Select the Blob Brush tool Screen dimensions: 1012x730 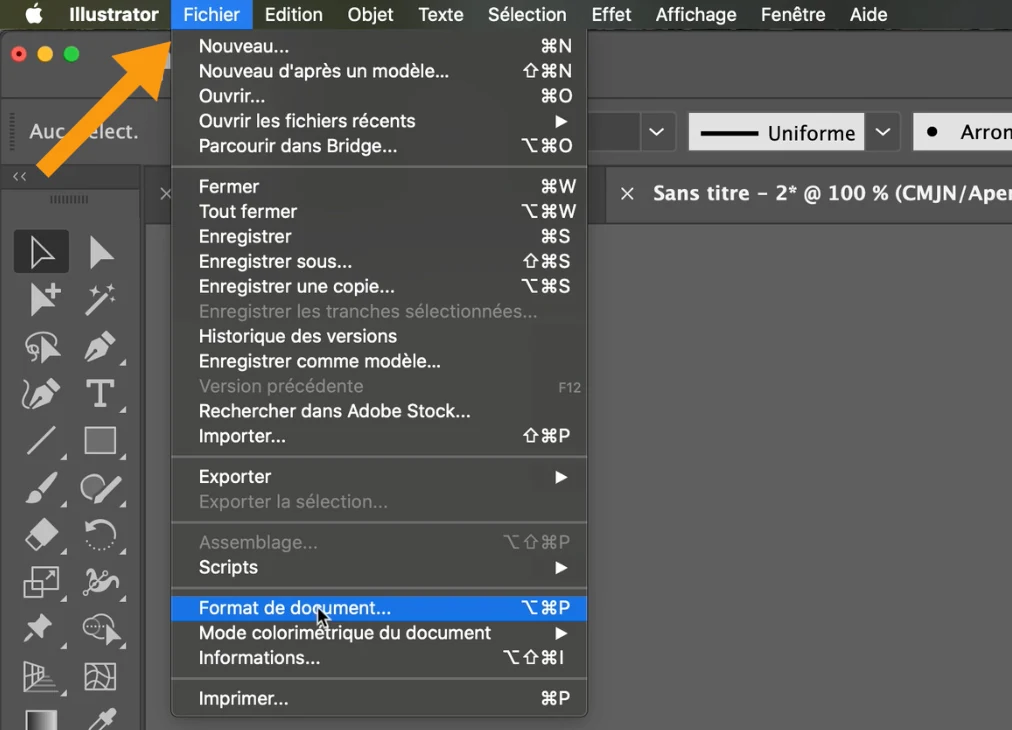tap(101, 489)
